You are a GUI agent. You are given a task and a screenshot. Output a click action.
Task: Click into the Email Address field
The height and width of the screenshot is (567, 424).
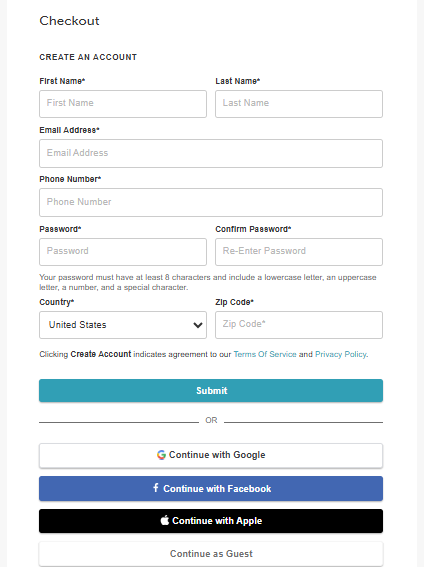pyautogui.click(x=211, y=153)
